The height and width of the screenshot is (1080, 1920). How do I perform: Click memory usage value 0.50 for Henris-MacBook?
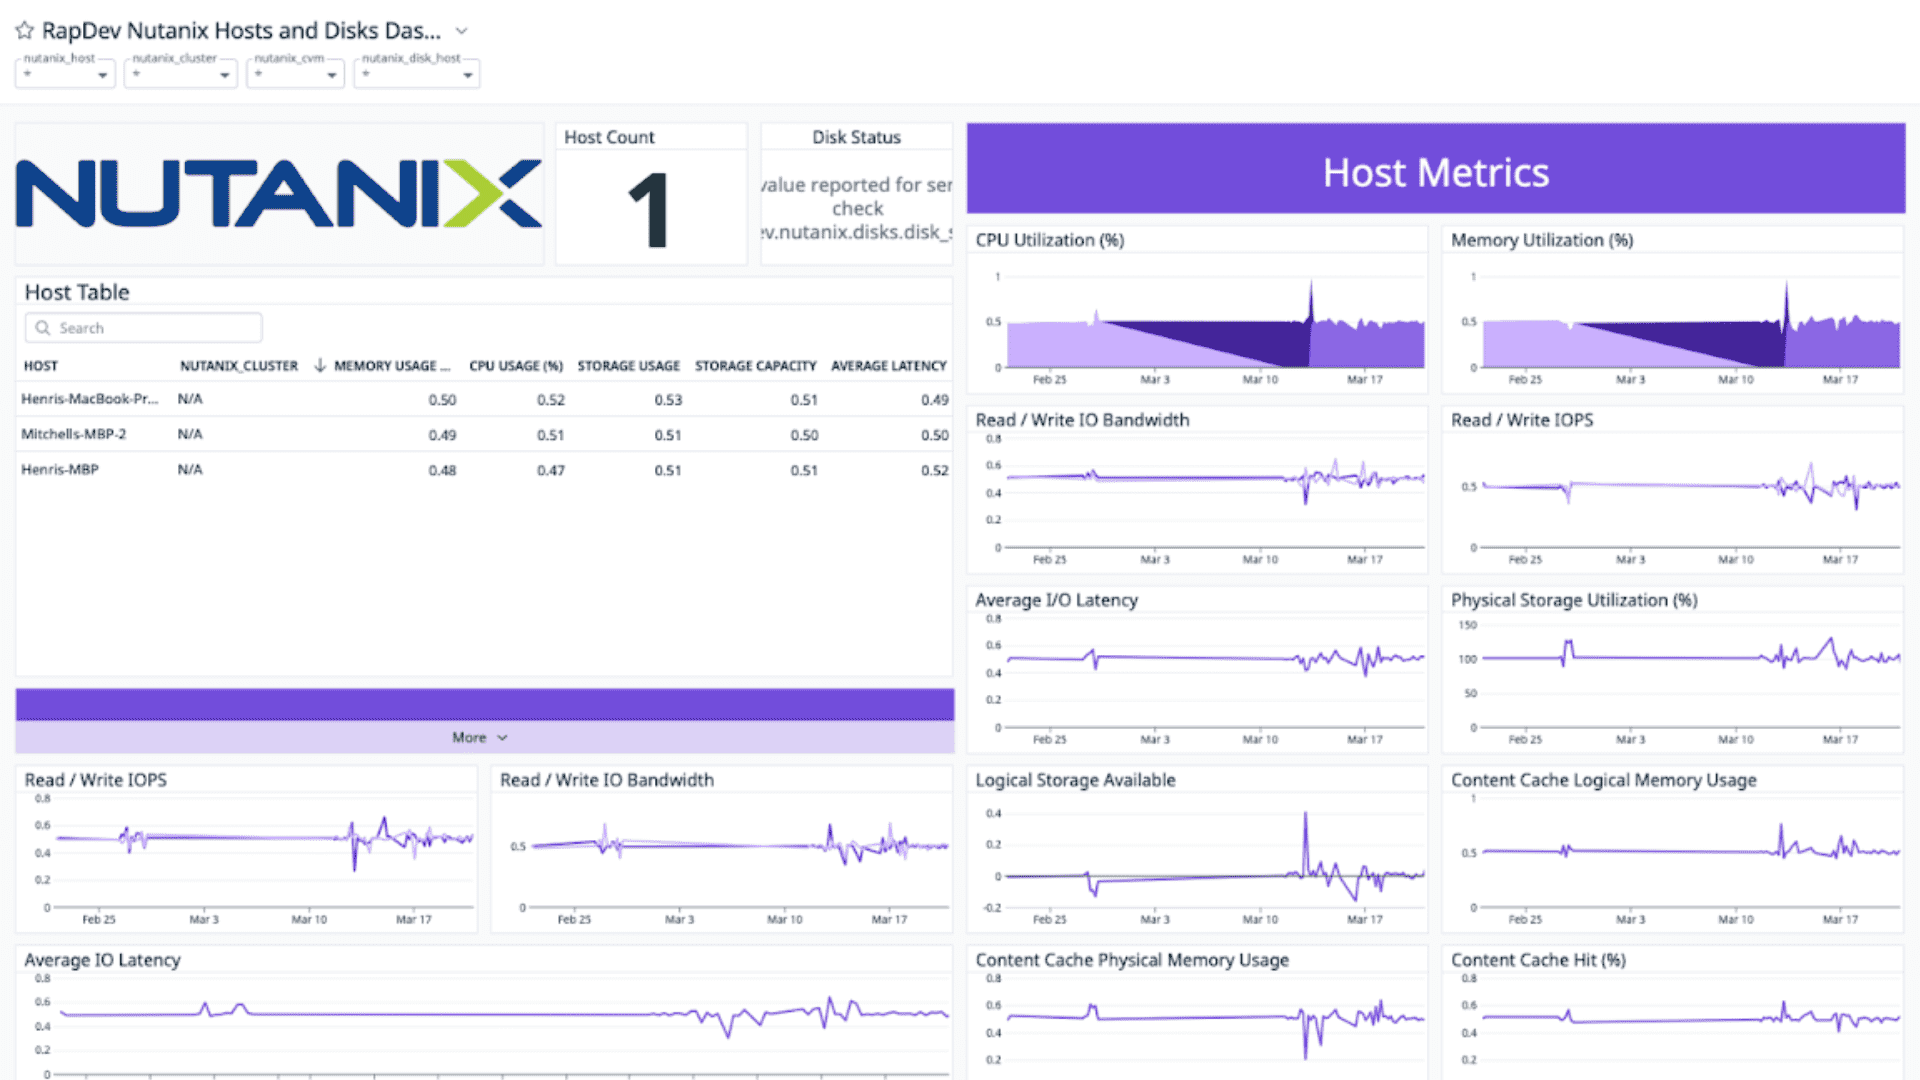click(442, 400)
